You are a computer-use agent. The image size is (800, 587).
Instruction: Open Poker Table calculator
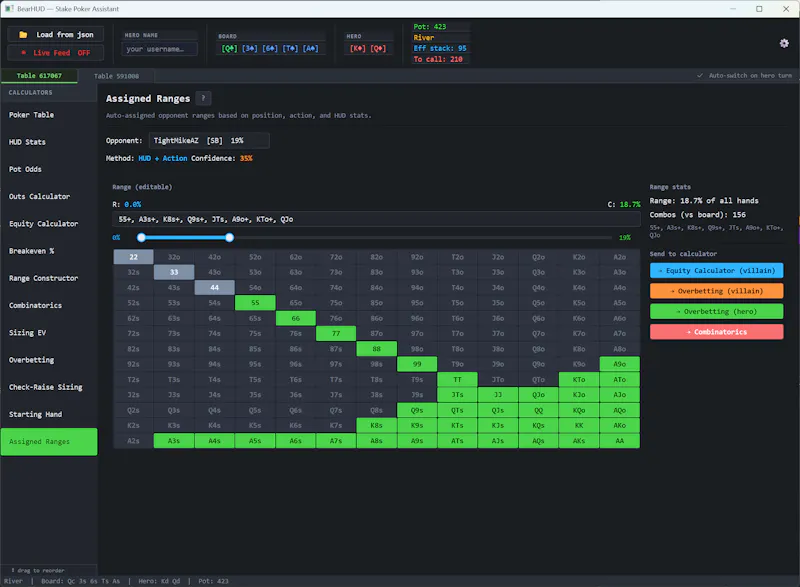(48, 115)
